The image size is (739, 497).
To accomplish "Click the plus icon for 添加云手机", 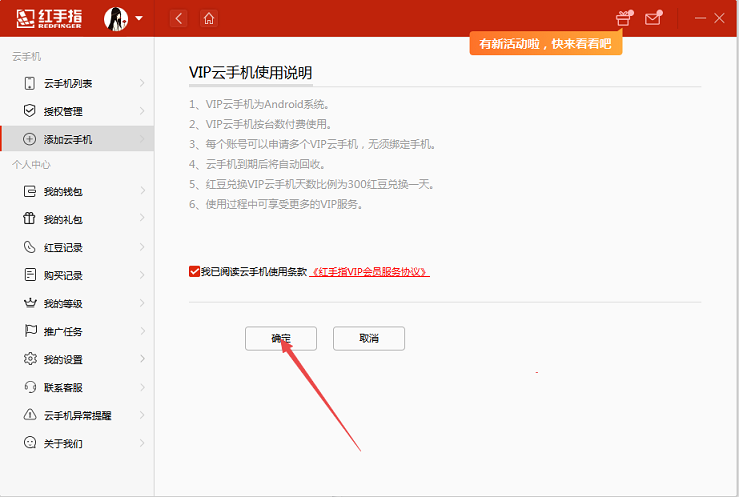I will coord(29,139).
